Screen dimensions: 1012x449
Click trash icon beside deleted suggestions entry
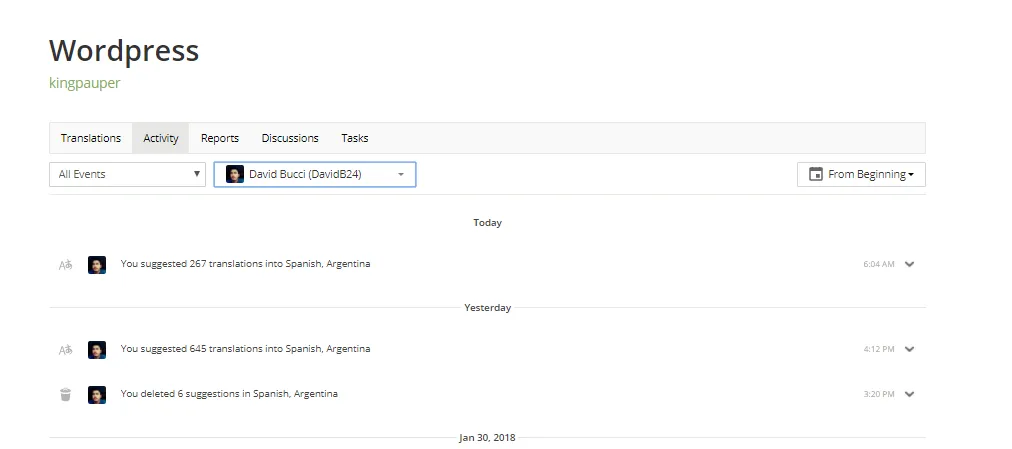(65, 394)
